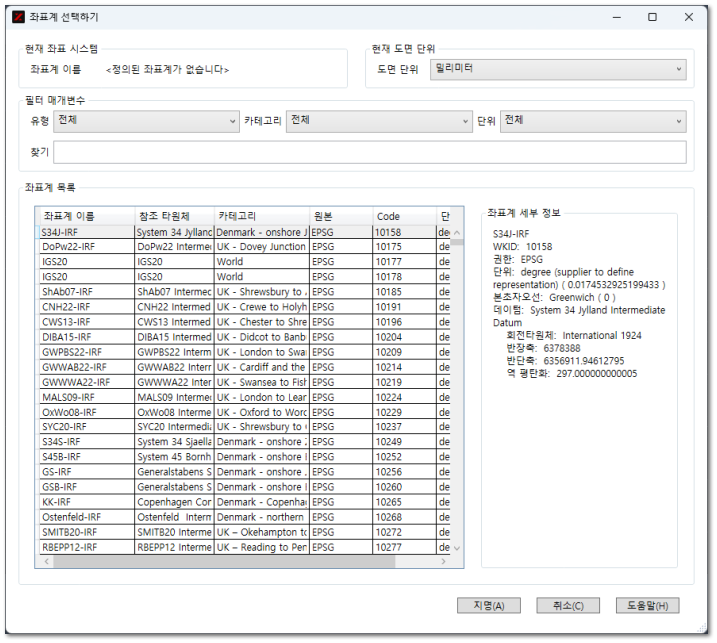Sort by 참조 타원체 column header

click(175, 216)
